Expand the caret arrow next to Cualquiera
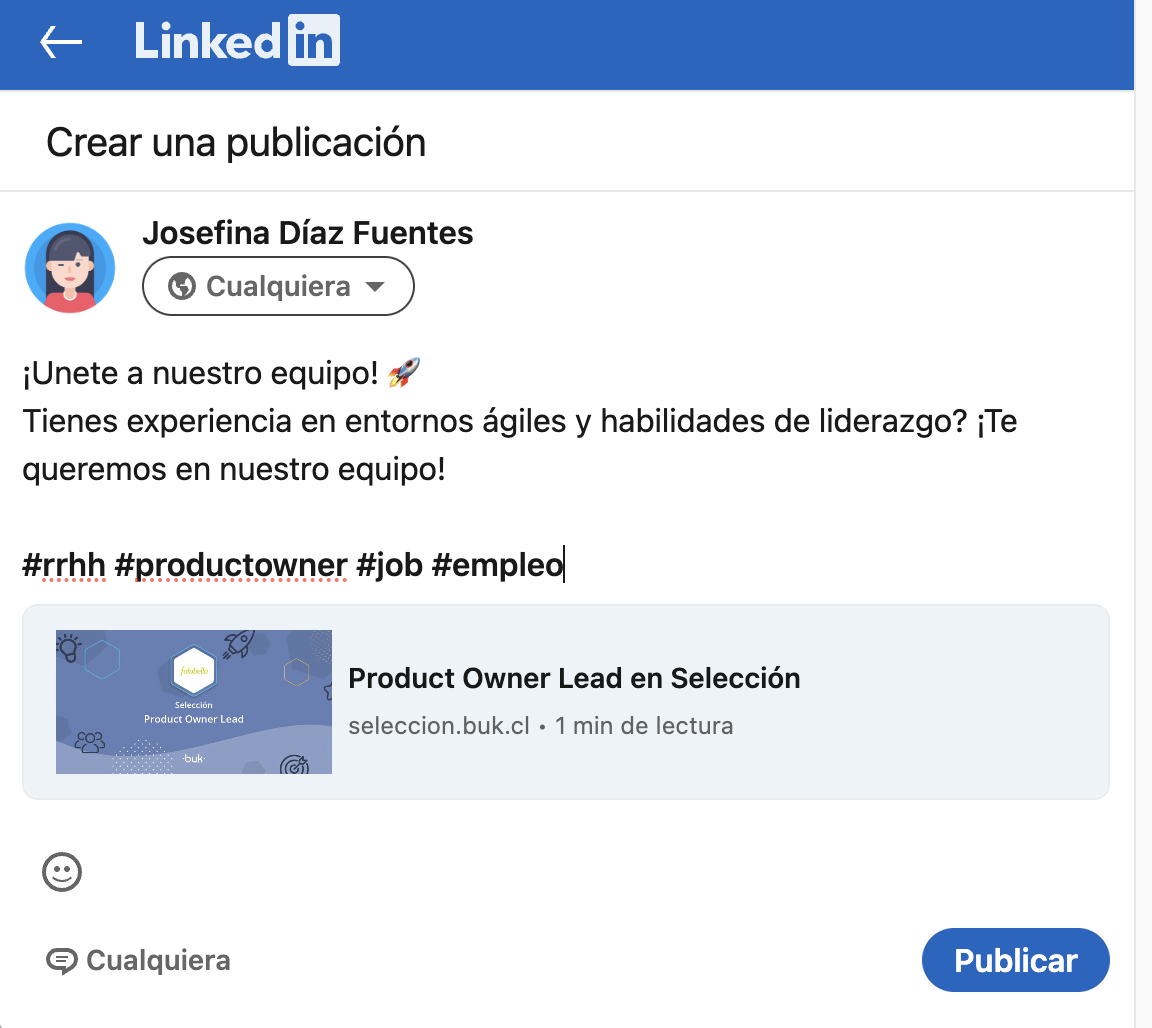 [375, 287]
